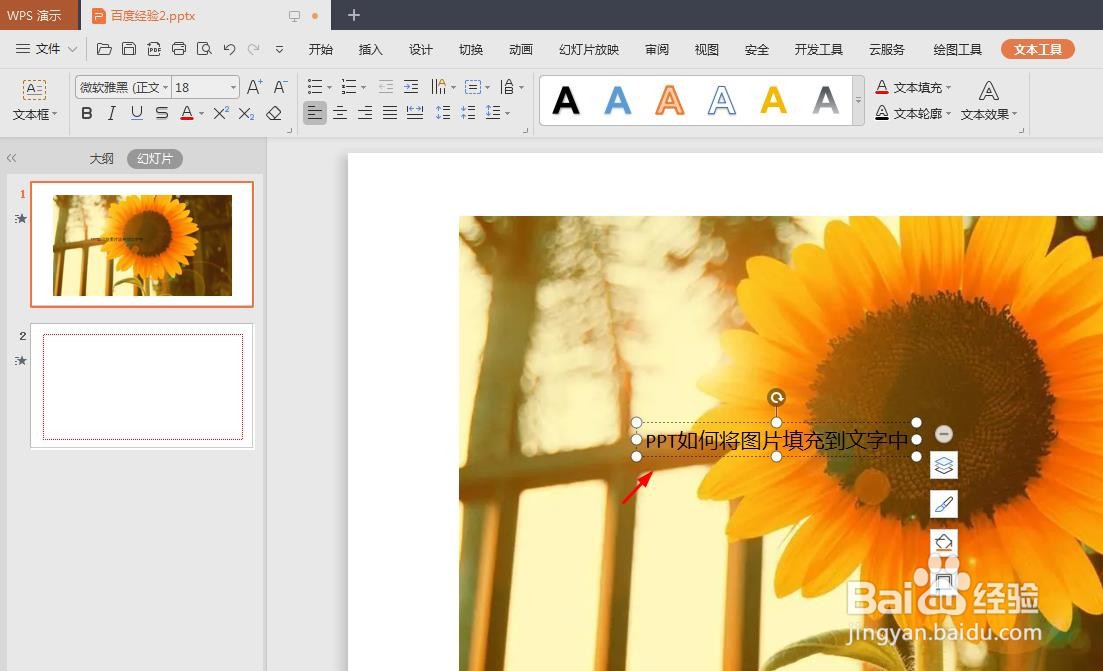Decrease the paragraph indent level
Screen dimensions: 1103x671
click(x=385, y=87)
